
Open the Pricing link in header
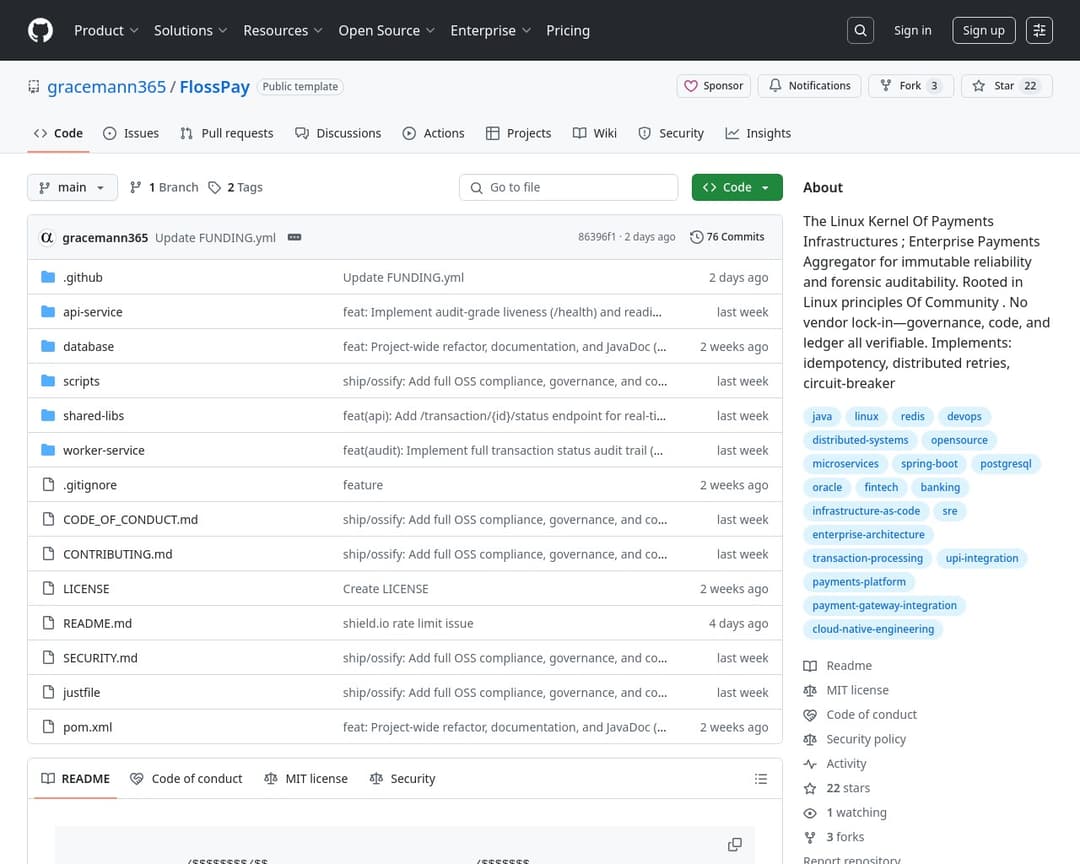[568, 30]
